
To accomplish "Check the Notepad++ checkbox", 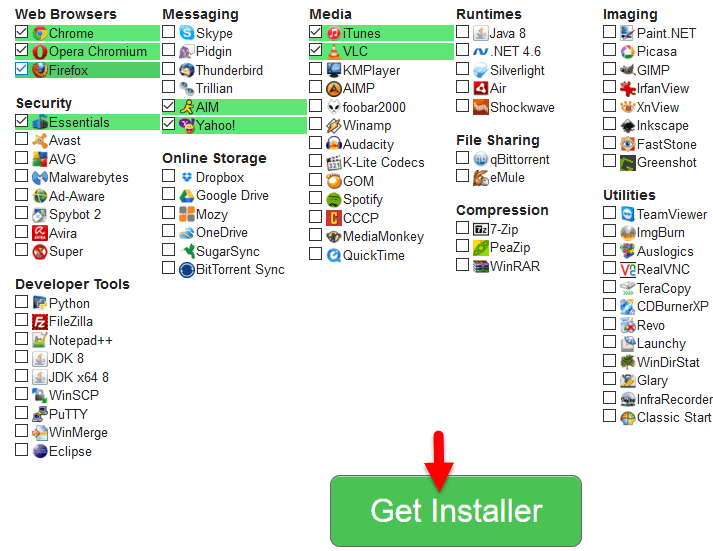I will [x=21, y=339].
